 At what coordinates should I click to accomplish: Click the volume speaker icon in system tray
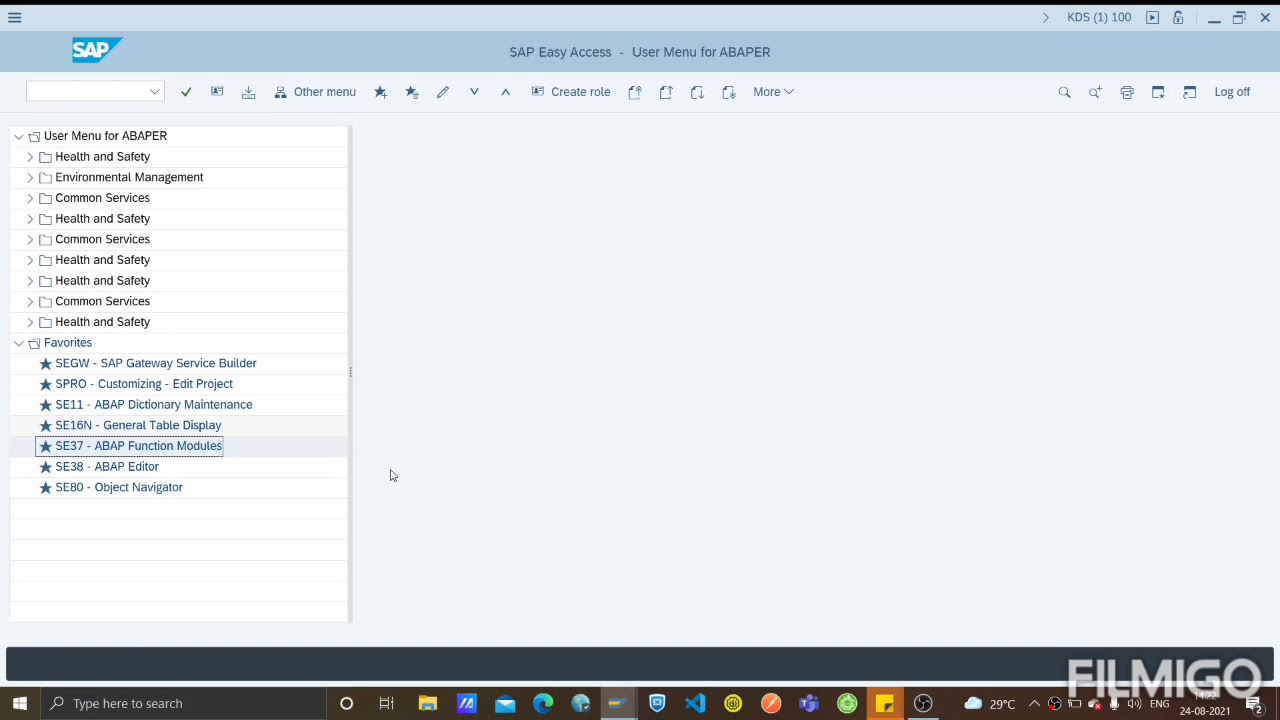(1134, 704)
